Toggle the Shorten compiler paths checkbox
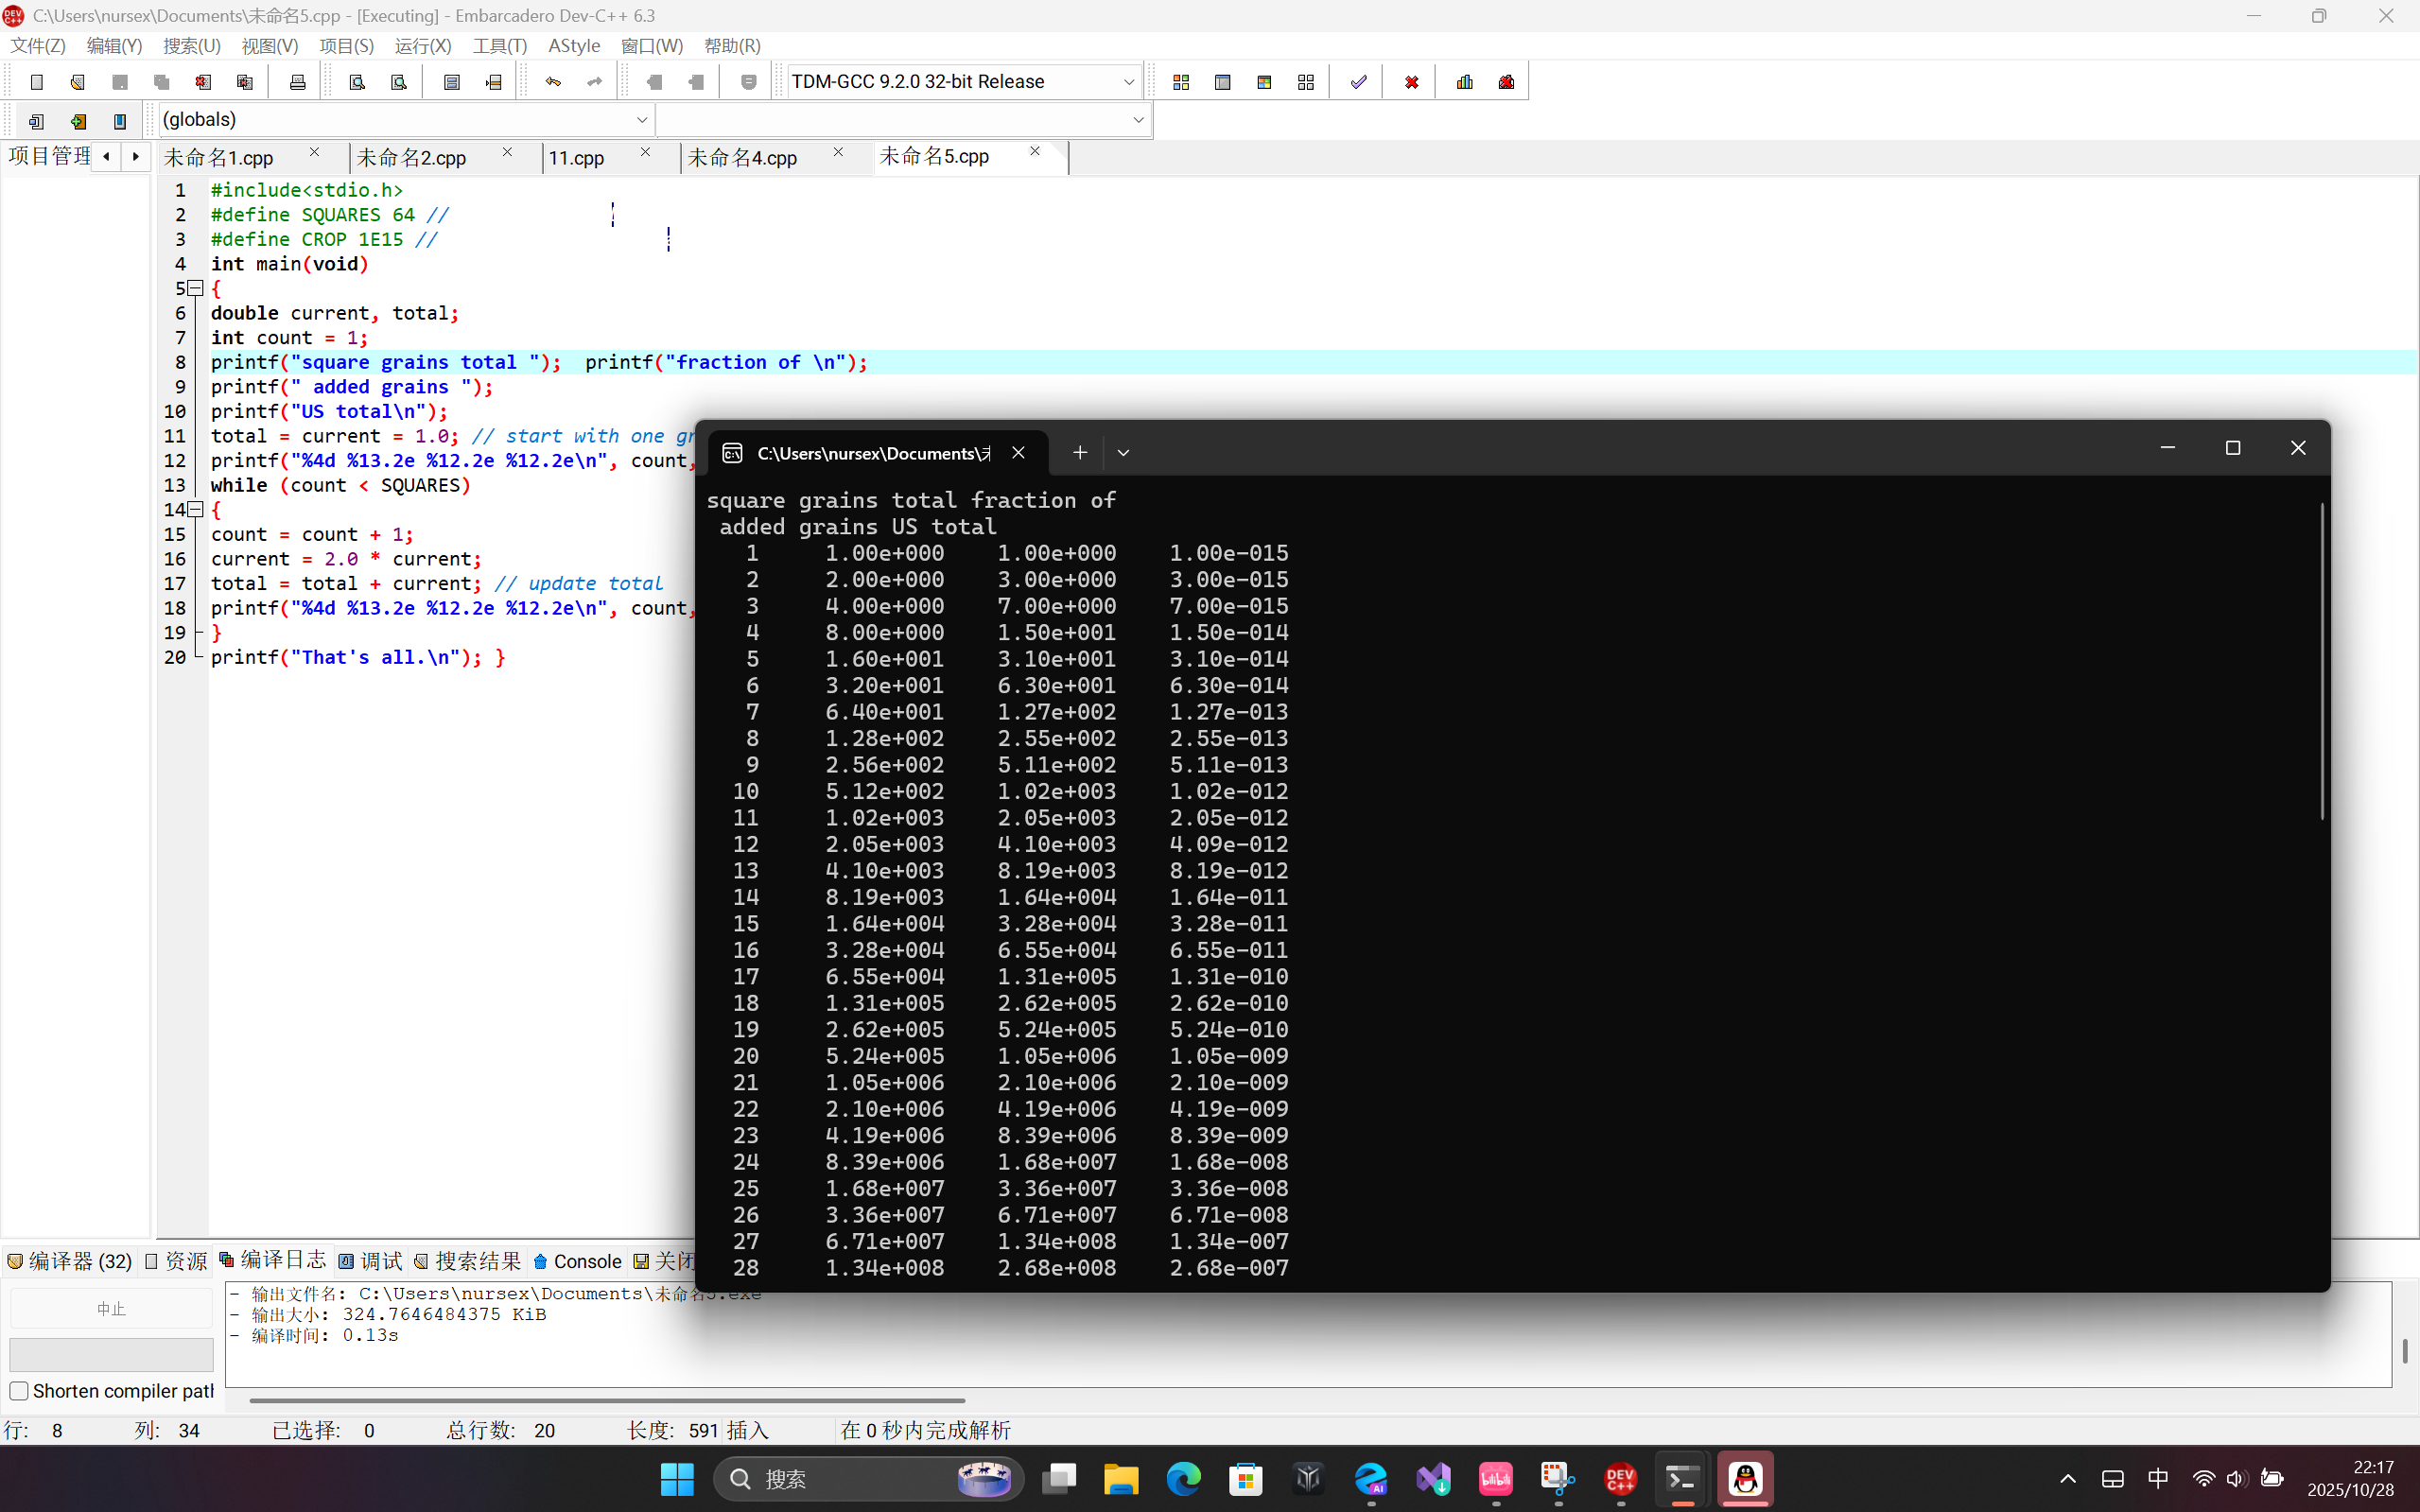 (x=19, y=1391)
